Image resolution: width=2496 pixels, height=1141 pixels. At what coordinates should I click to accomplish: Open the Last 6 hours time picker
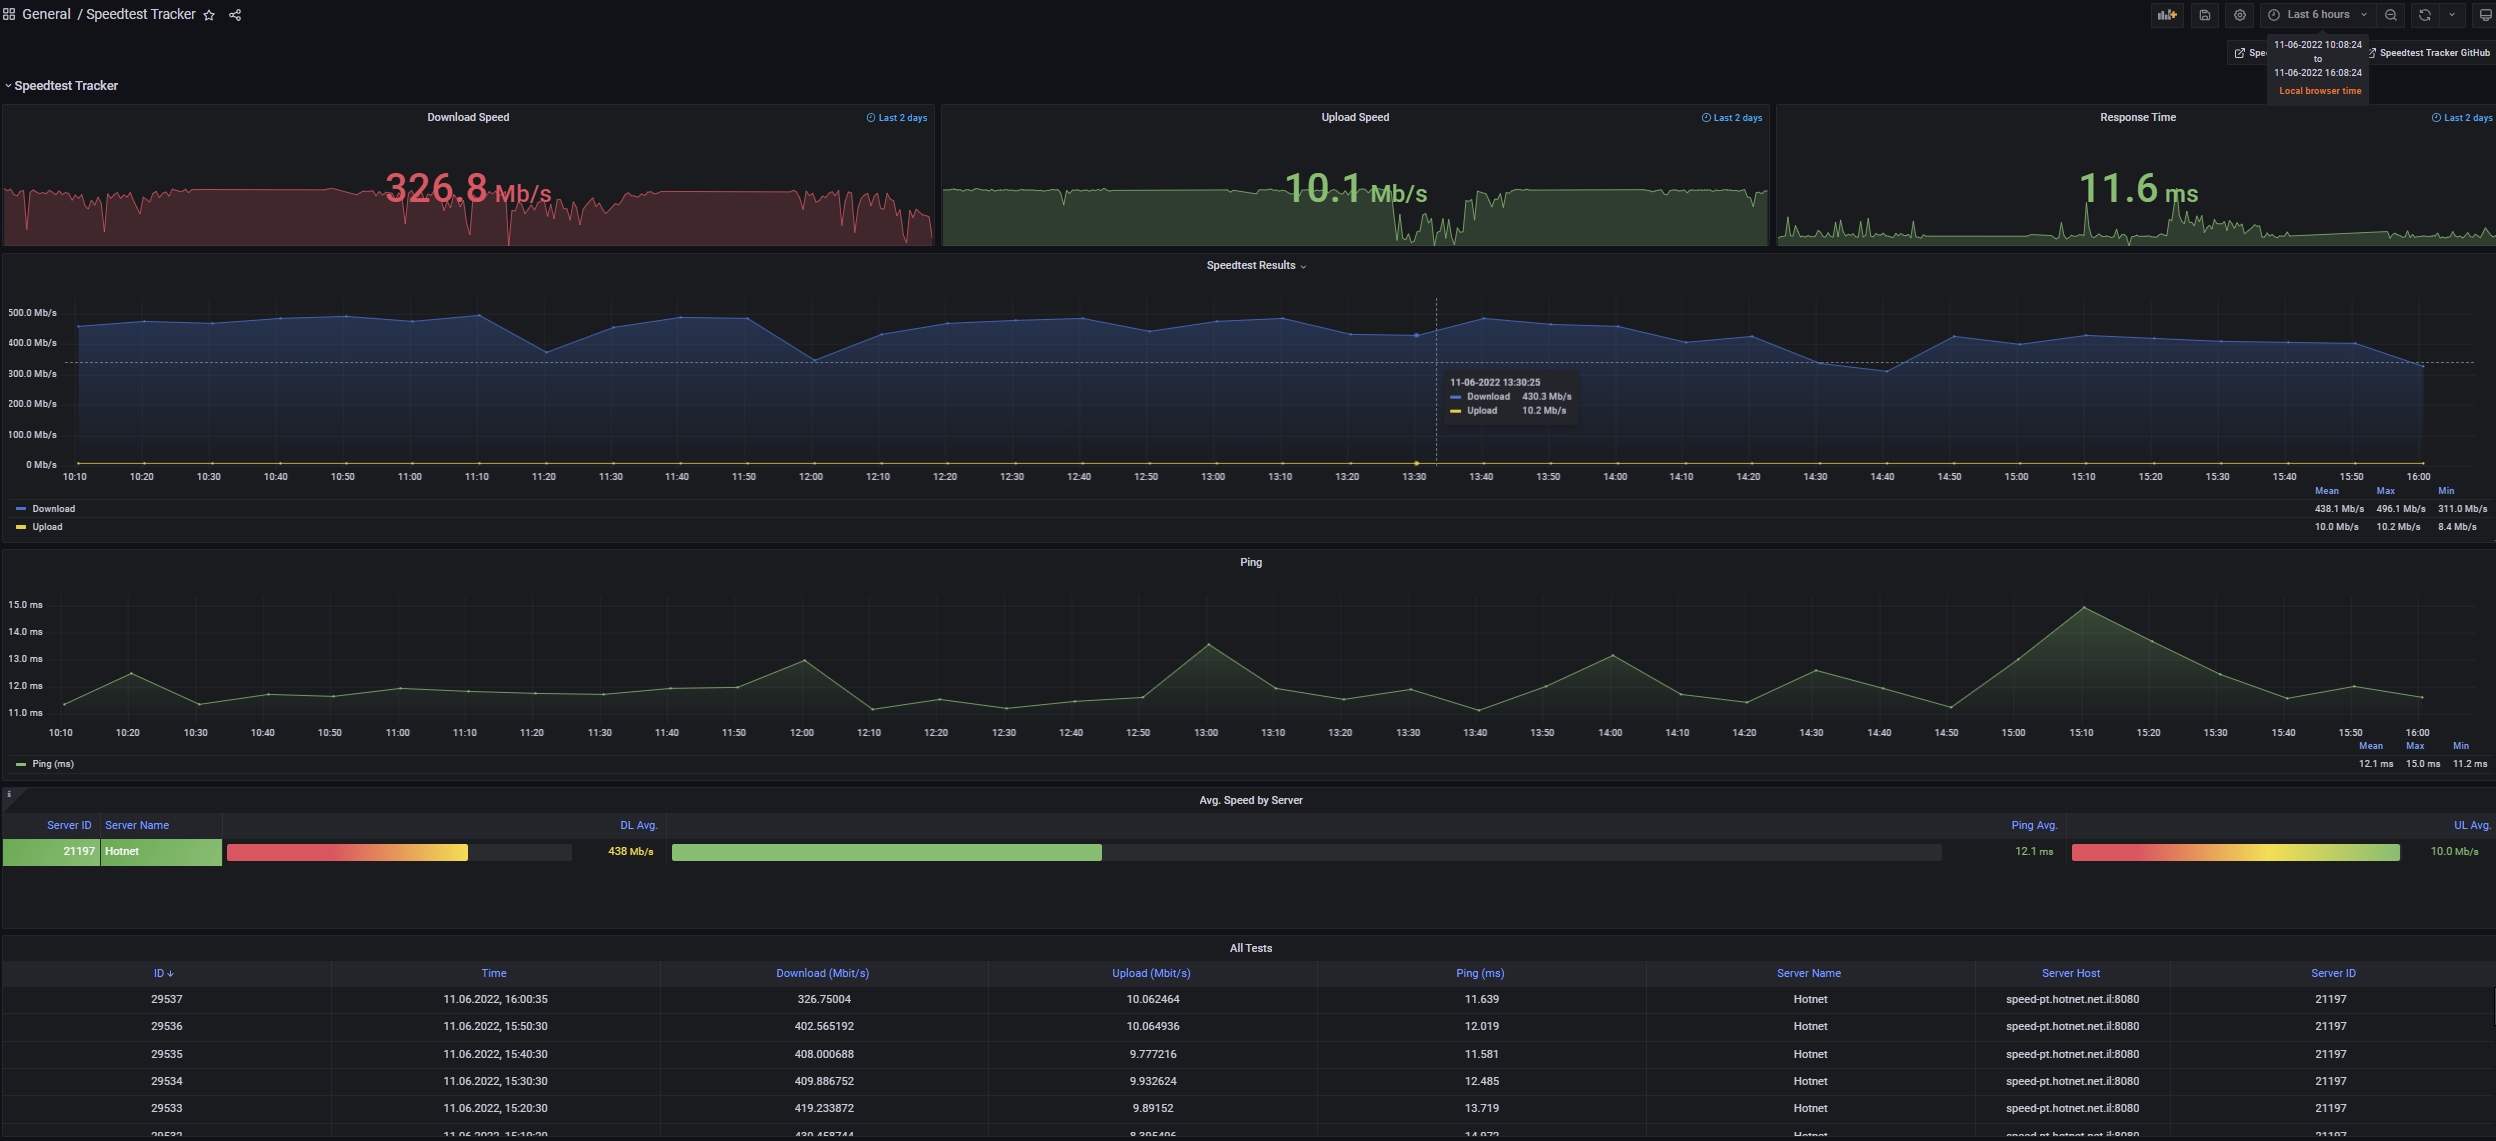pyautogui.click(x=2317, y=15)
